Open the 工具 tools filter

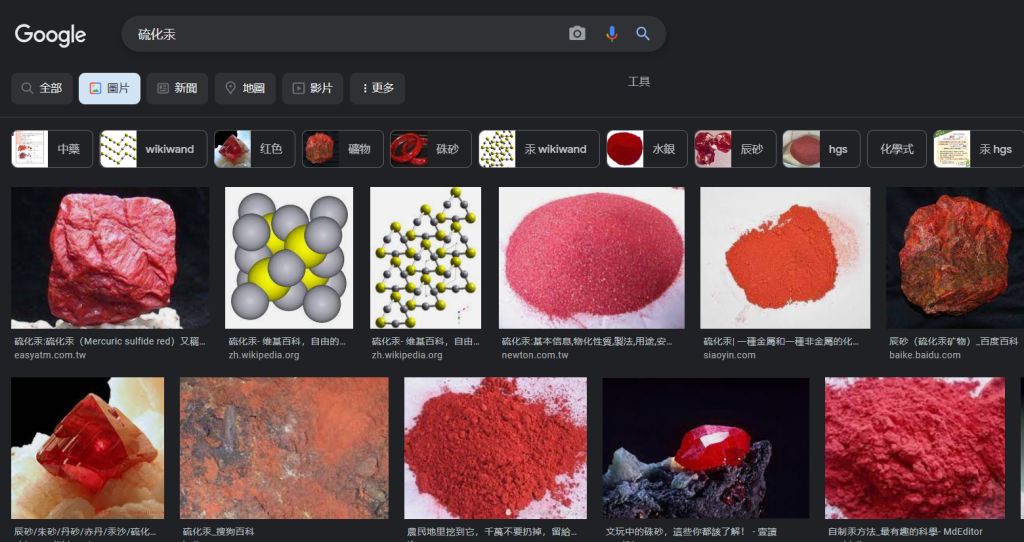click(x=639, y=81)
